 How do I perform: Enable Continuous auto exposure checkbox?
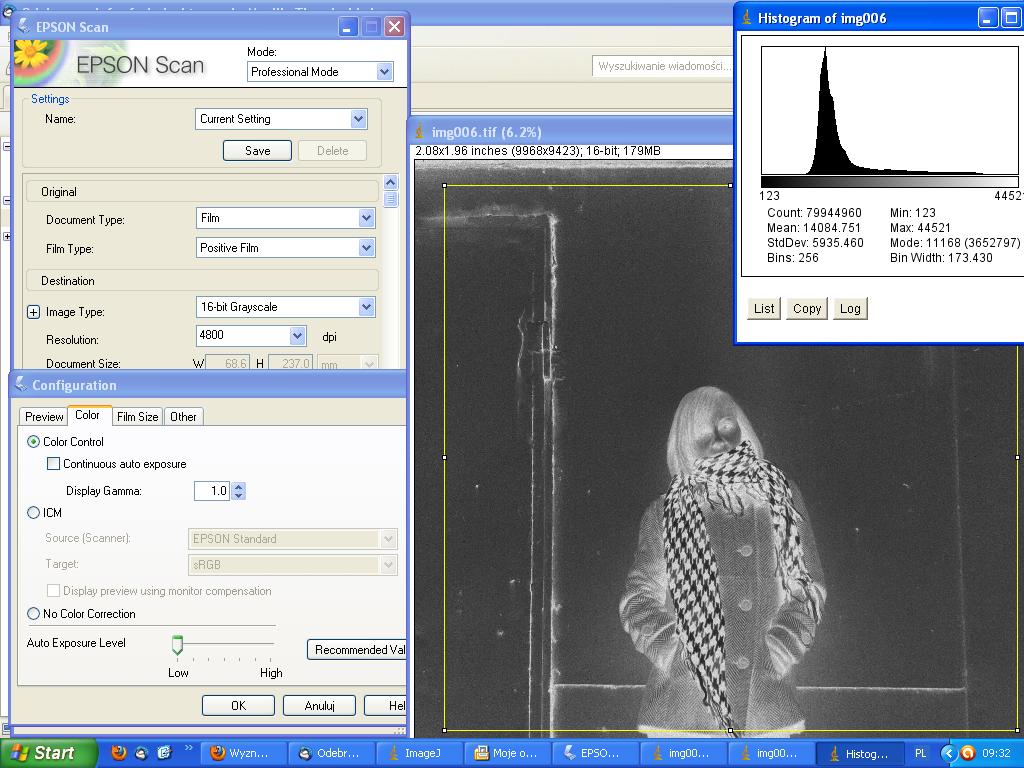(x=54, y=464)
